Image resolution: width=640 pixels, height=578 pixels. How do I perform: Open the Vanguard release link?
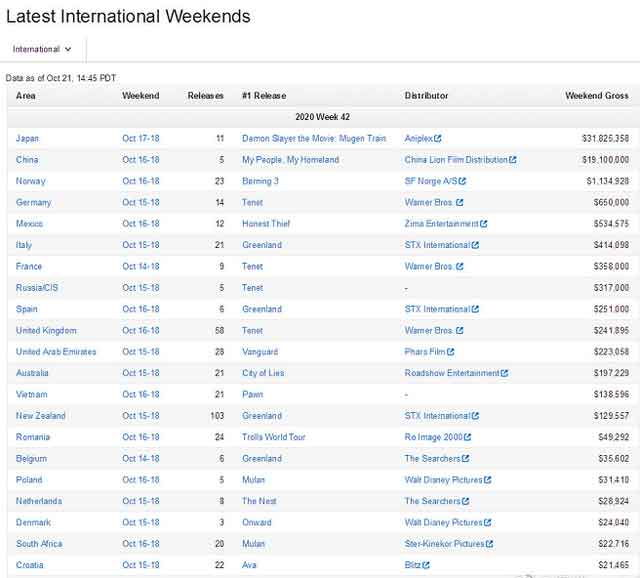click(x=260, y=352)
